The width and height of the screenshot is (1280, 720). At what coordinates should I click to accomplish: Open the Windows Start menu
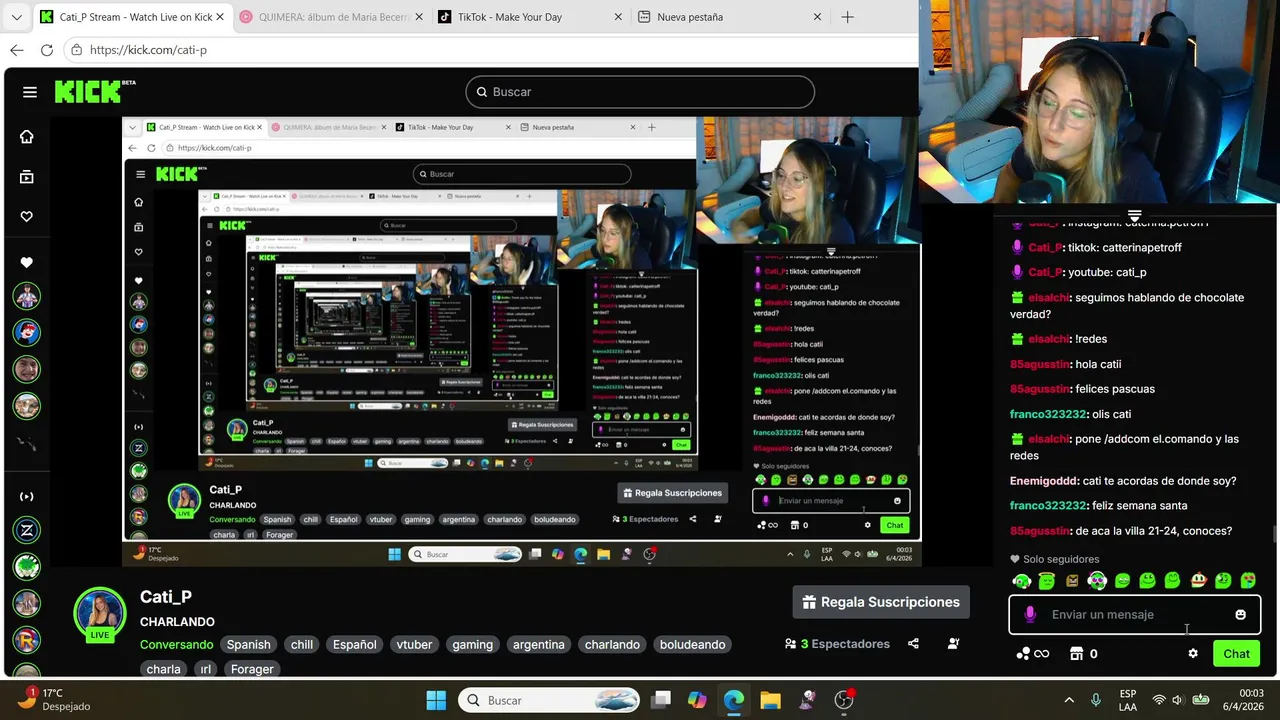coord(436,700)
